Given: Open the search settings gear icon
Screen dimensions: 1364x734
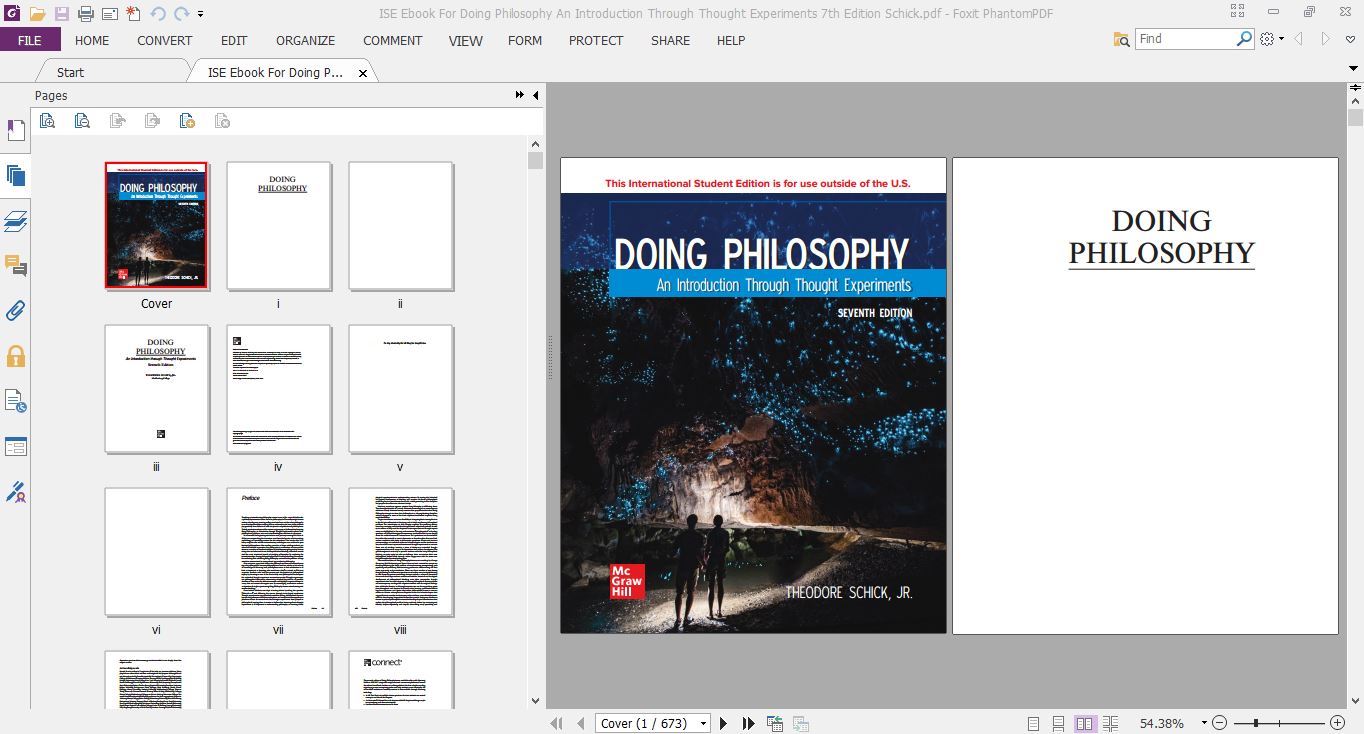Looking at the screenshot, I should pyautogui.click(x=1267, y=39).
